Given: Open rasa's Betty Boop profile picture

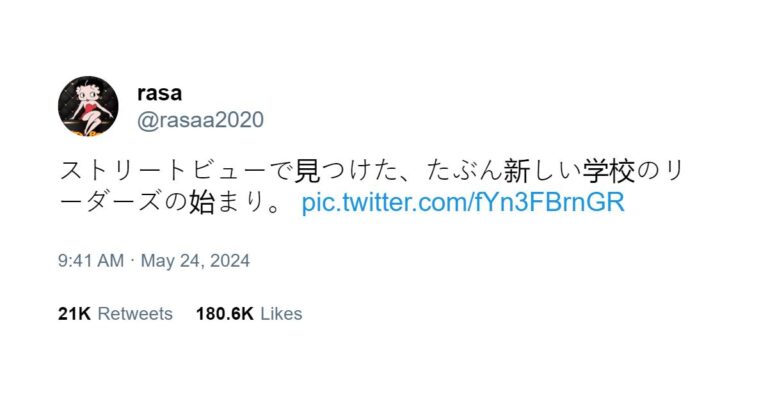Looking at the screenshot, I should click(x=88, y=106).
